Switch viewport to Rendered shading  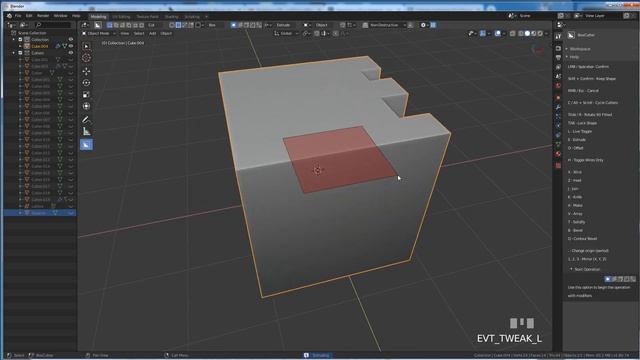(540, 33)
